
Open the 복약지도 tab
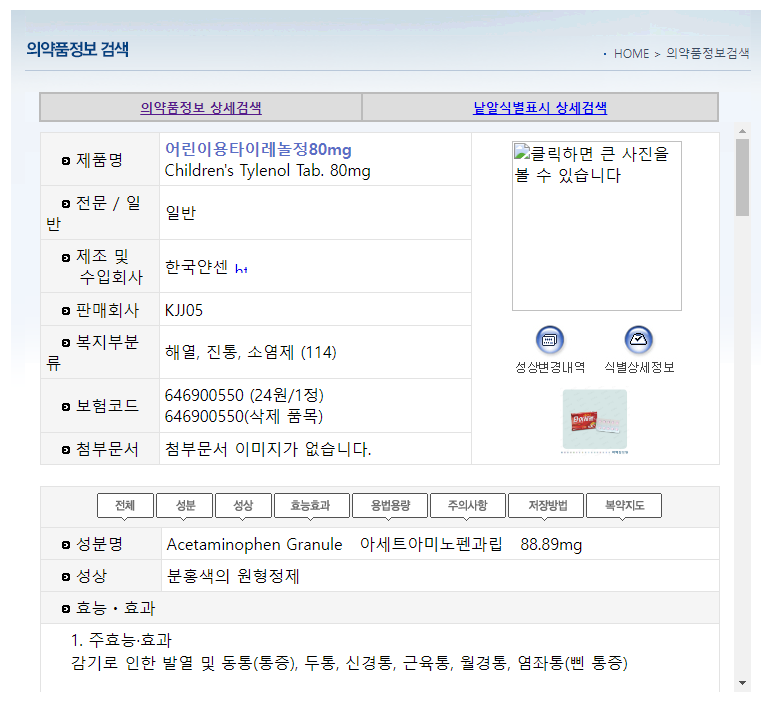(x=624, y=506)
